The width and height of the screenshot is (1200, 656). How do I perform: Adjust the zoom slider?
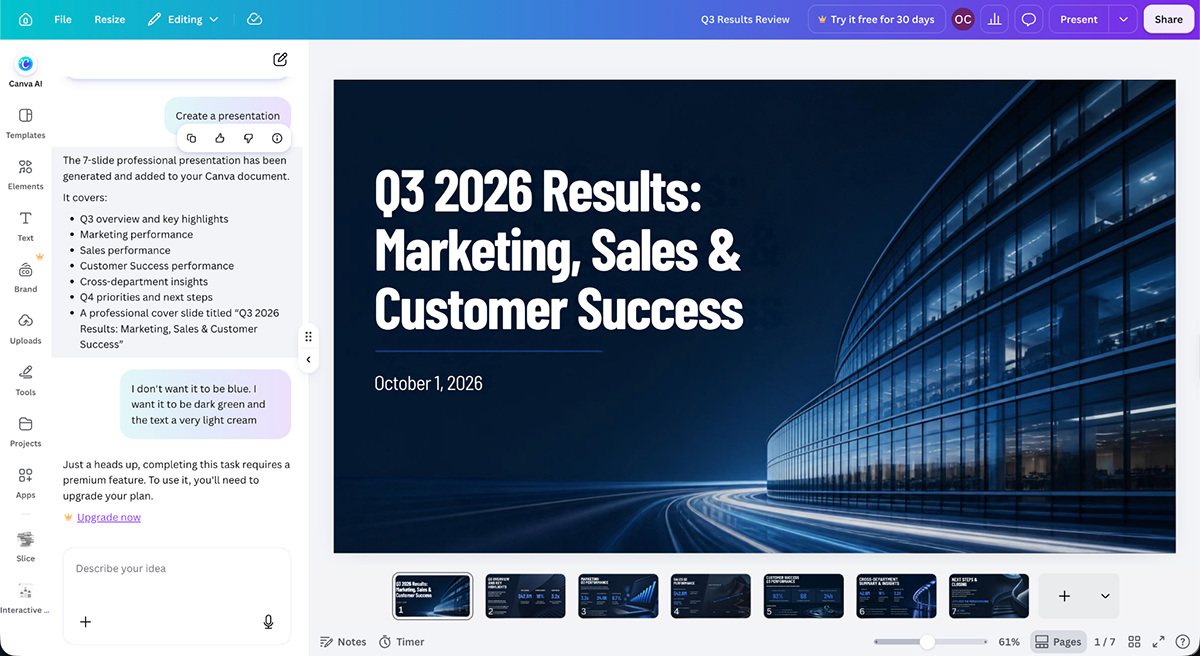(x=928, y=642)
